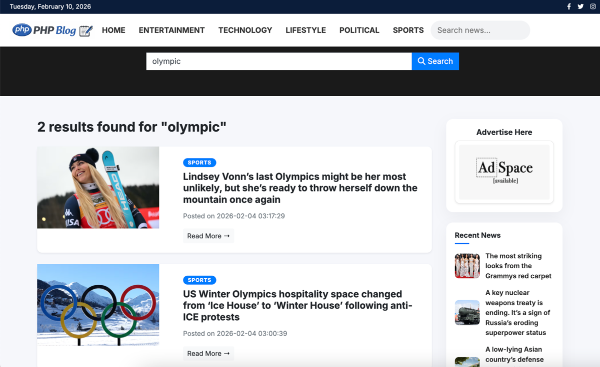Image resolution: width=600 pixels, height=367 pixels.
Task: Open the Instagram icon in top bar
Action: (x=593, y=7)
